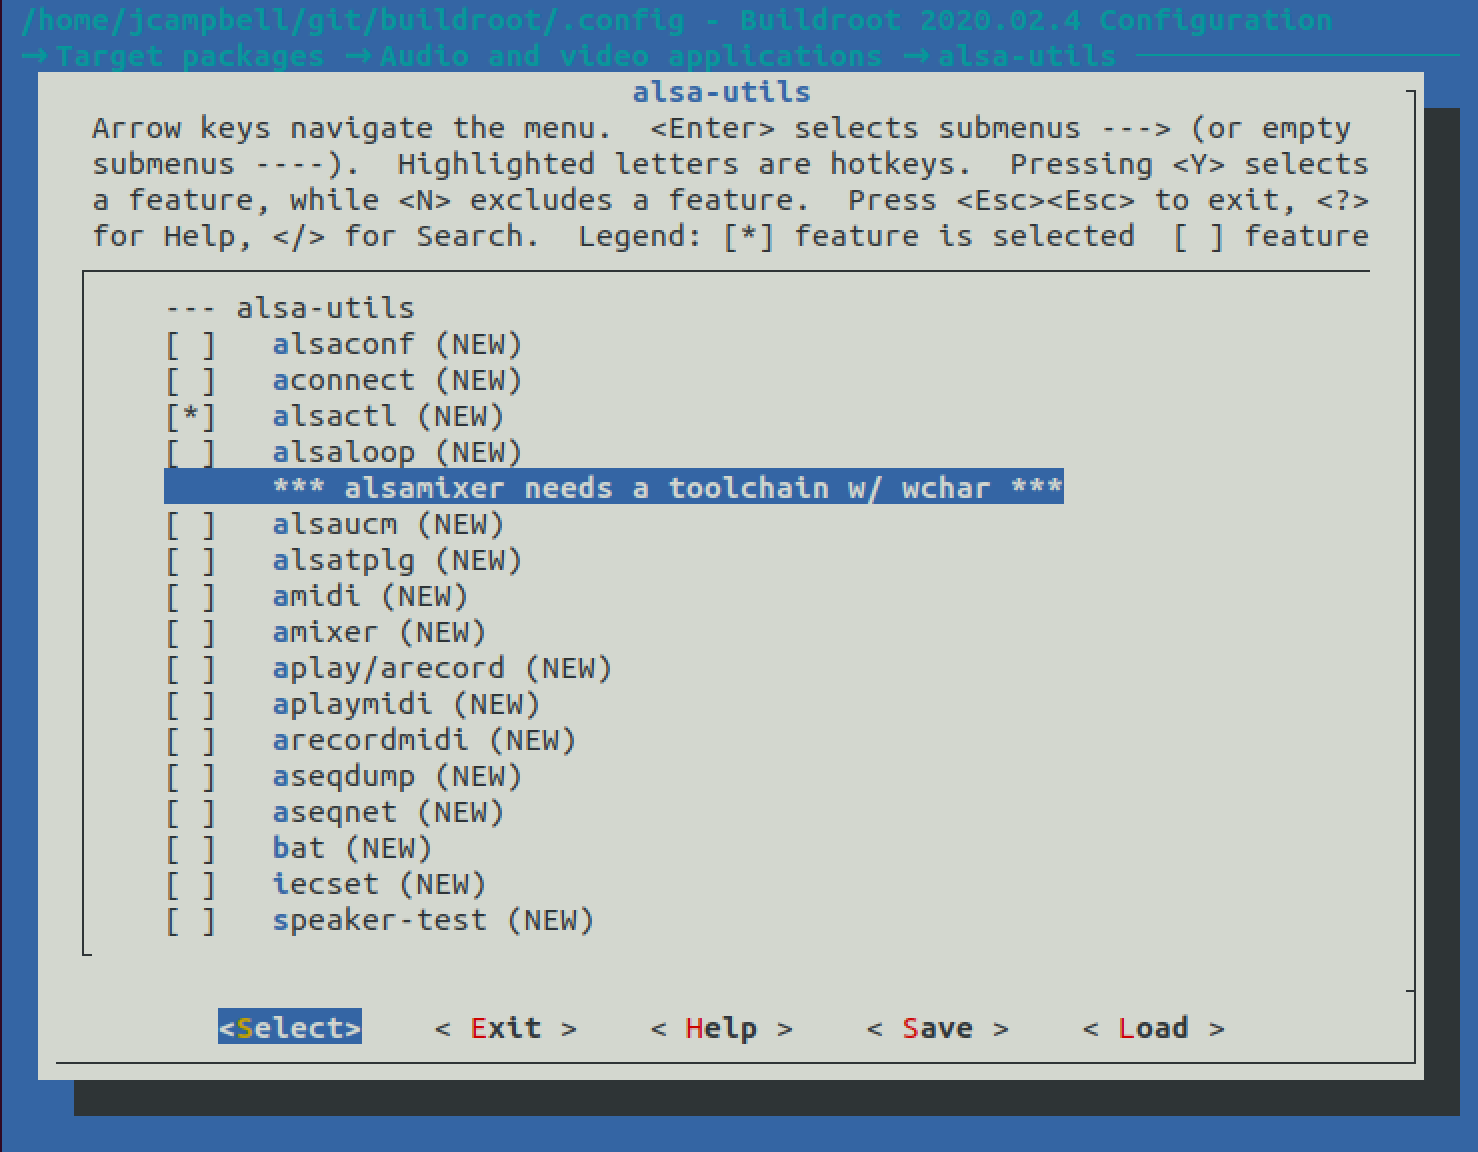The width and height of the screenshot is (1478, 1152).
Task: Check the iecset checkbox
Action: tap(190, 885)
